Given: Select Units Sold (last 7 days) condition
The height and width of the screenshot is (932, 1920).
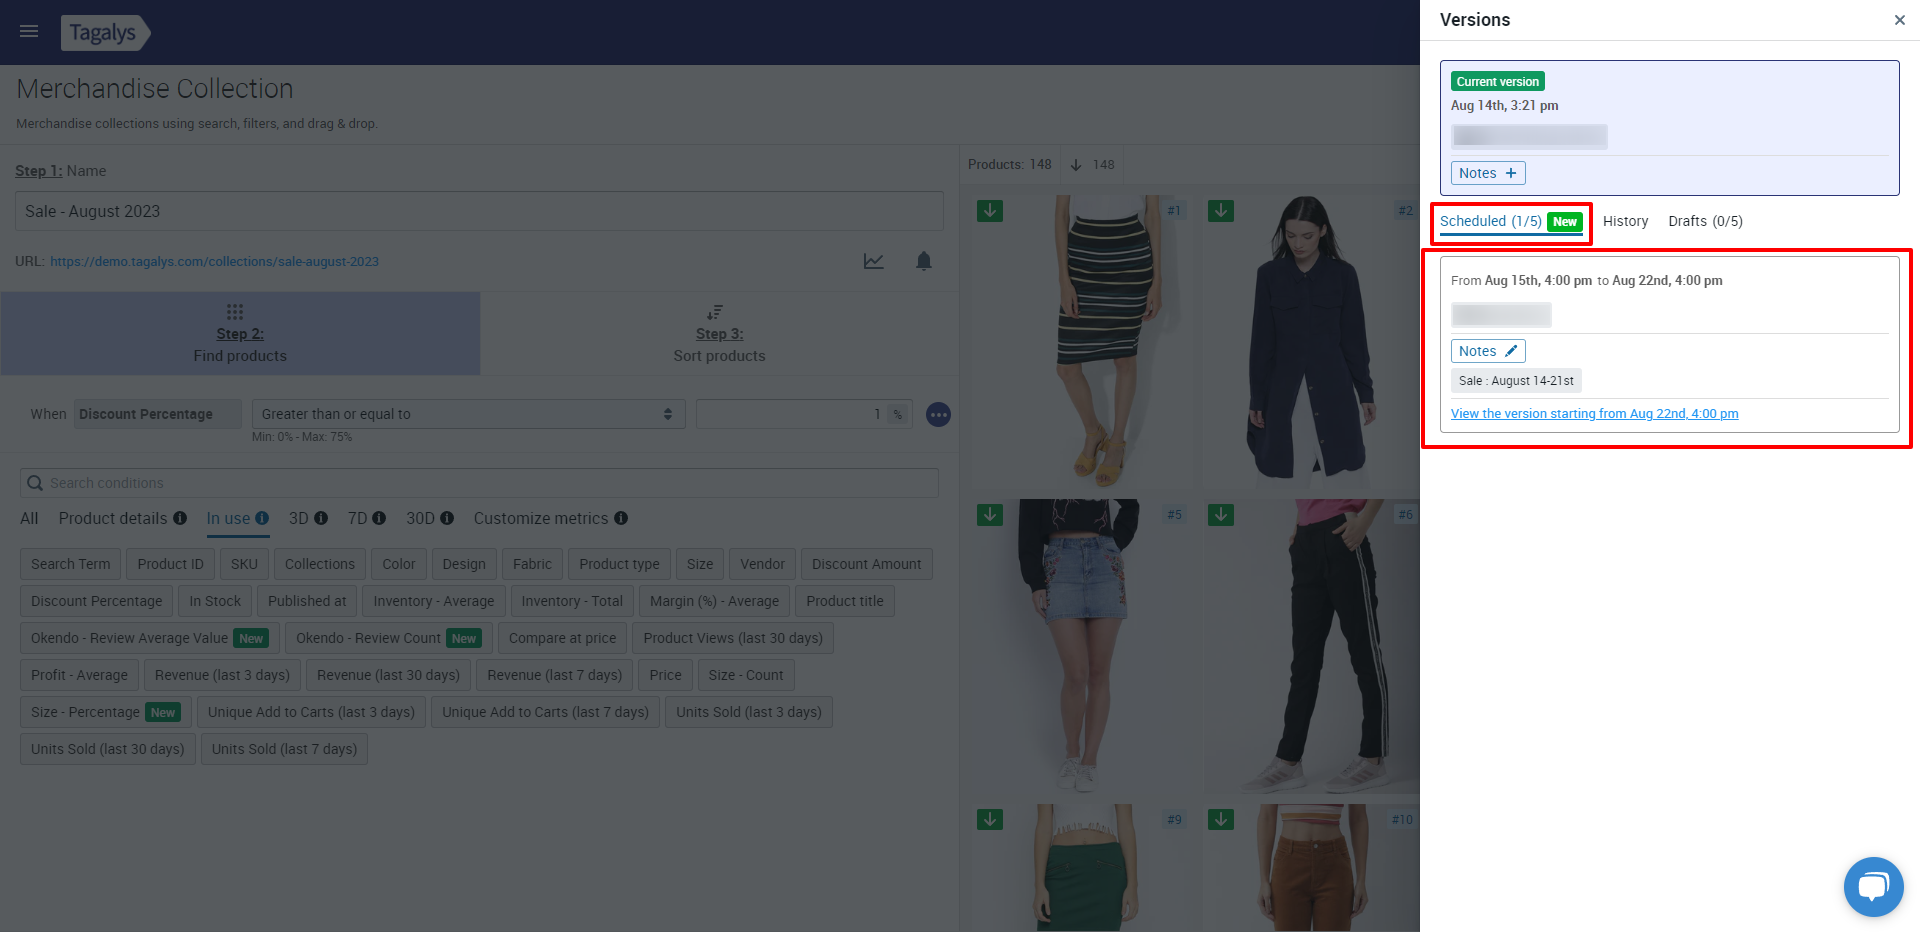Looking at the screenshot, I should (x=284, y=749).
